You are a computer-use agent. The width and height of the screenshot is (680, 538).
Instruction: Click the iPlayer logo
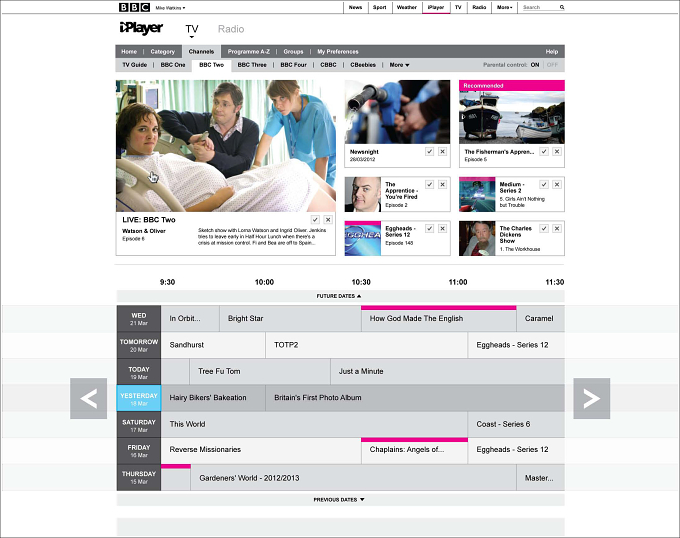tap(141, 28)
